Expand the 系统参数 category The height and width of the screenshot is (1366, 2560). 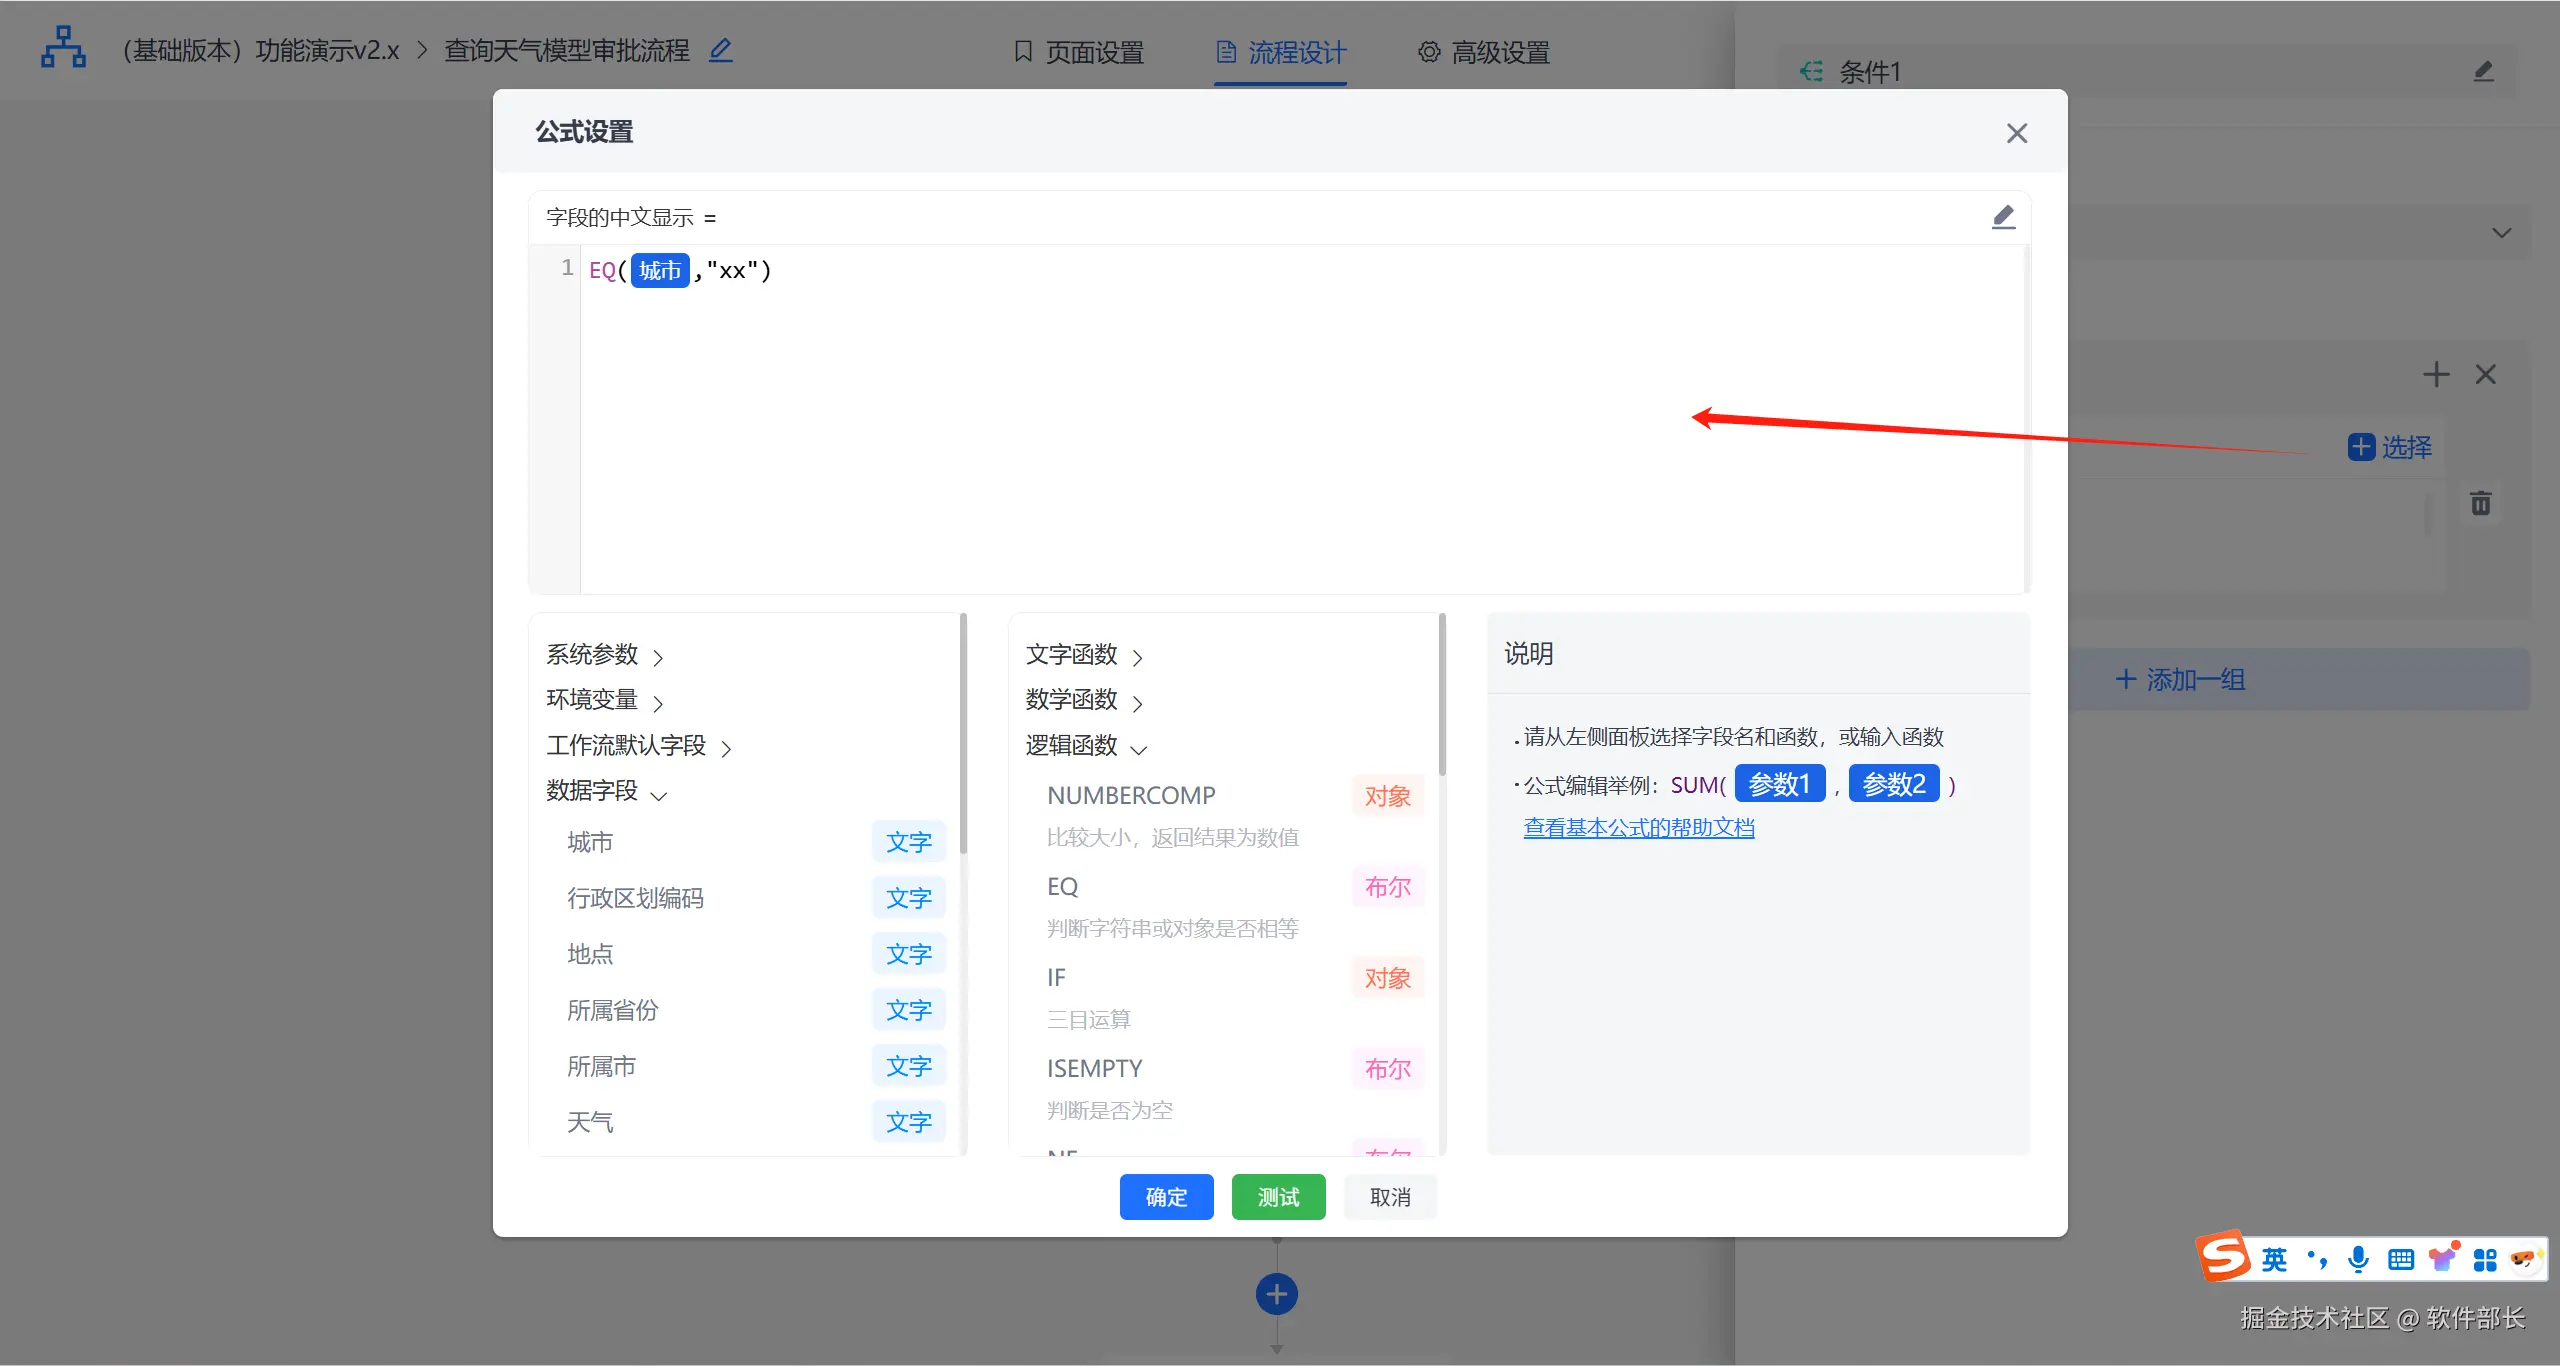point(605,655)
